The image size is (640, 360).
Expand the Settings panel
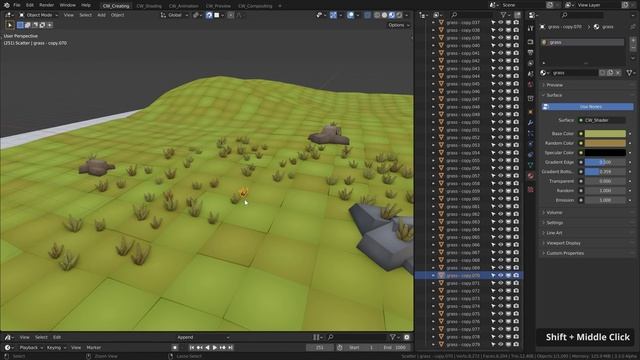pos(555,223)
